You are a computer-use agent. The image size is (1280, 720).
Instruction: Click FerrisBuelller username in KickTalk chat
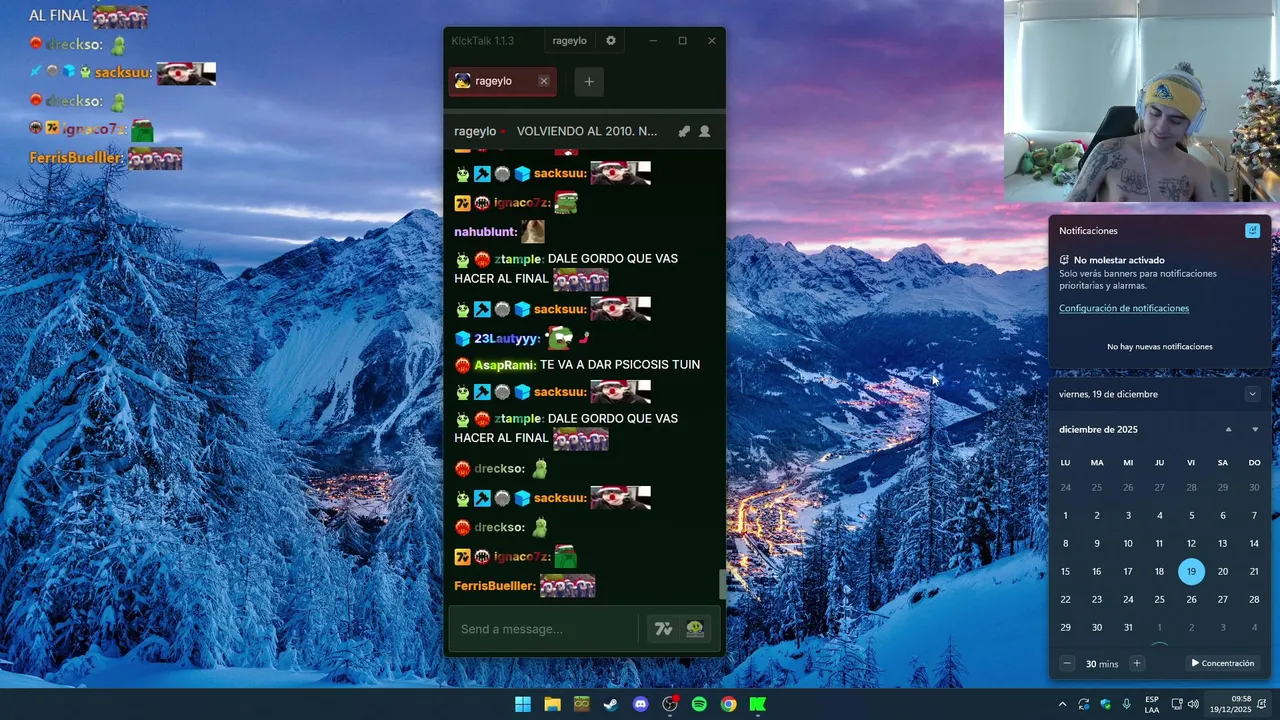tap(494, 586)
